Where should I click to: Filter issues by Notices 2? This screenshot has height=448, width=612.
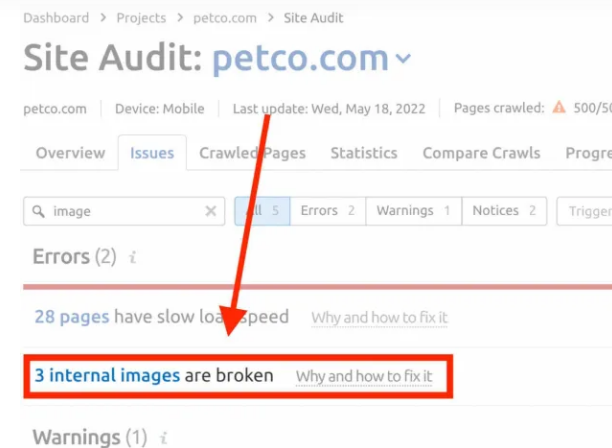(504, 211)
